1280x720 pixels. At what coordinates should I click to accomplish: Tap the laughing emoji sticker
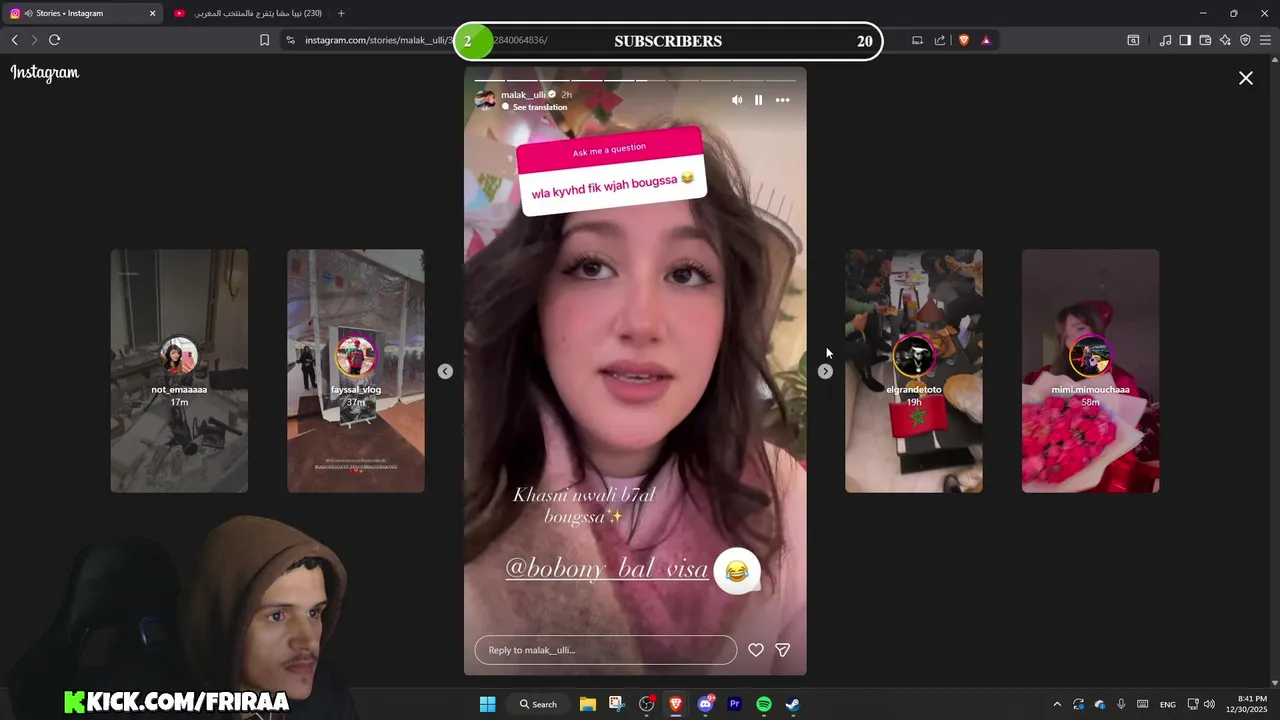(x=737, y=571)
